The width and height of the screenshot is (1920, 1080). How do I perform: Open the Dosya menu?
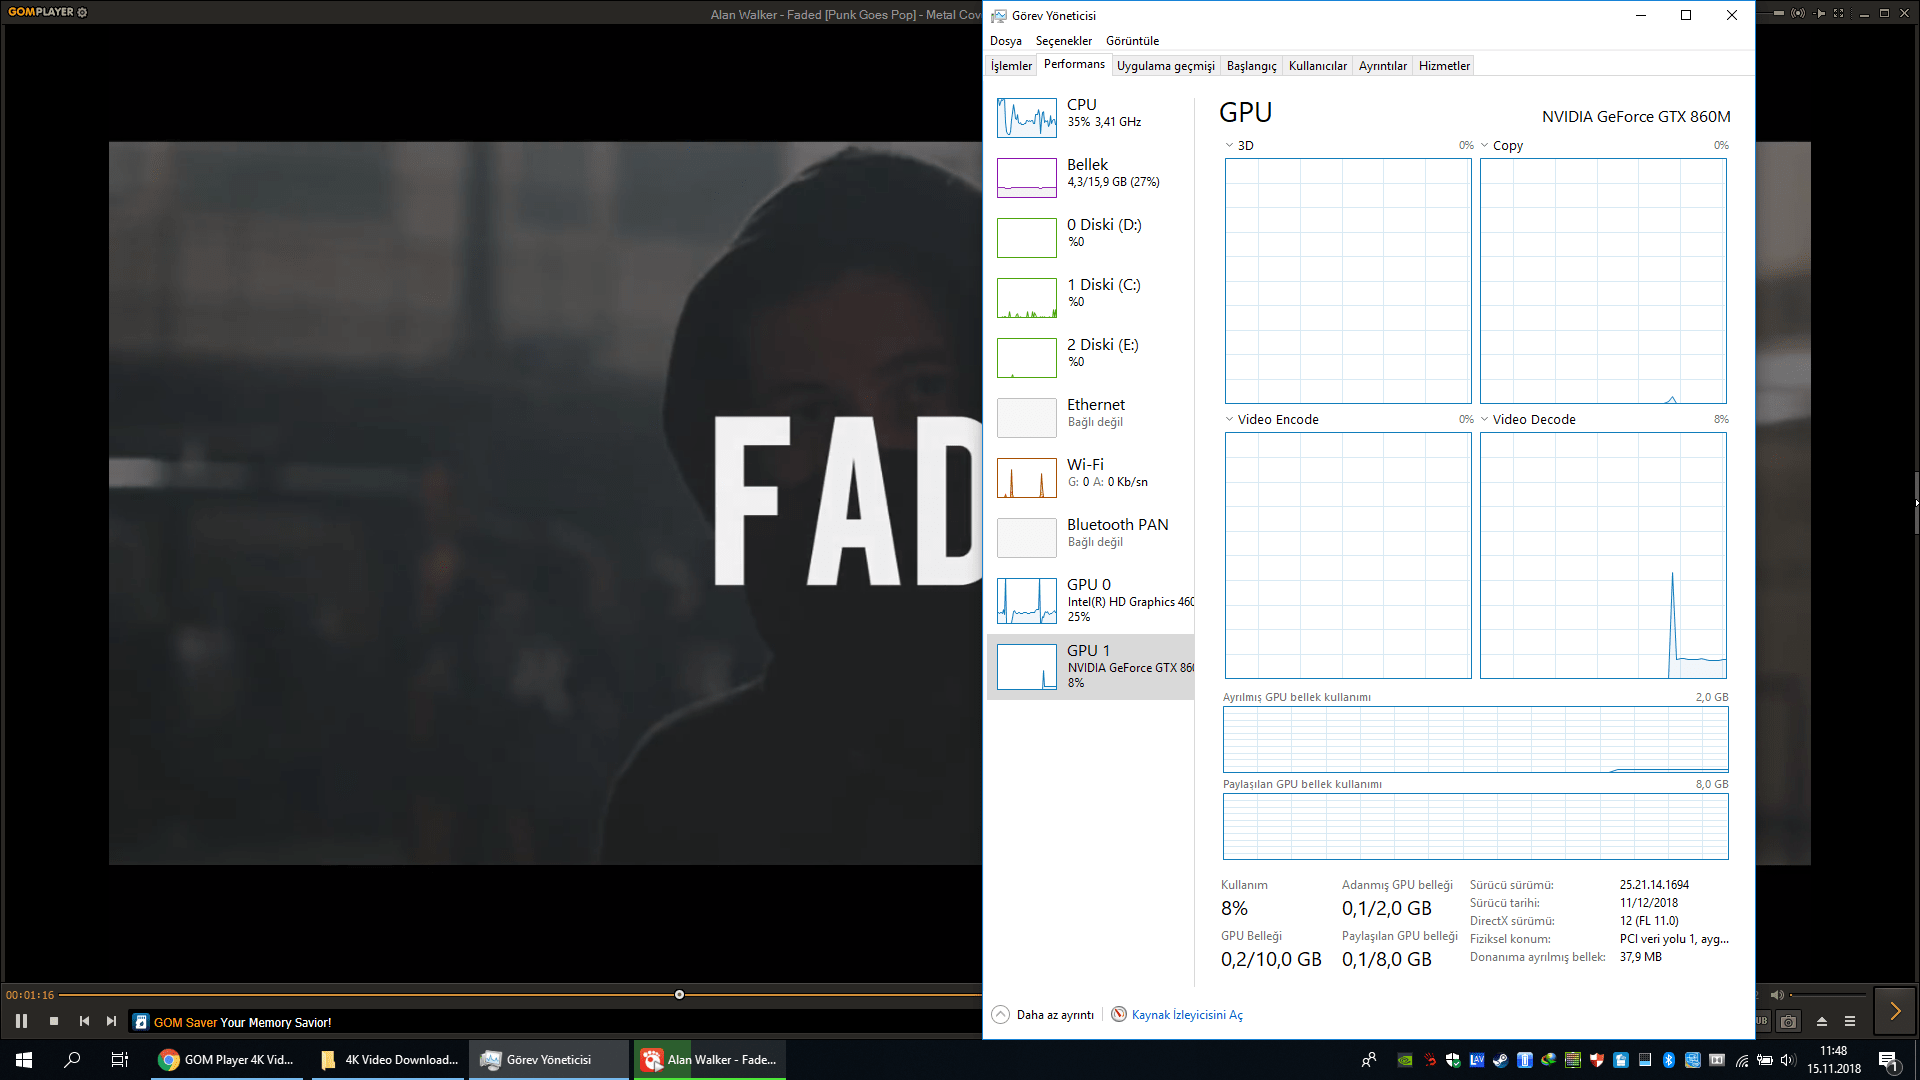[1005, 41]
